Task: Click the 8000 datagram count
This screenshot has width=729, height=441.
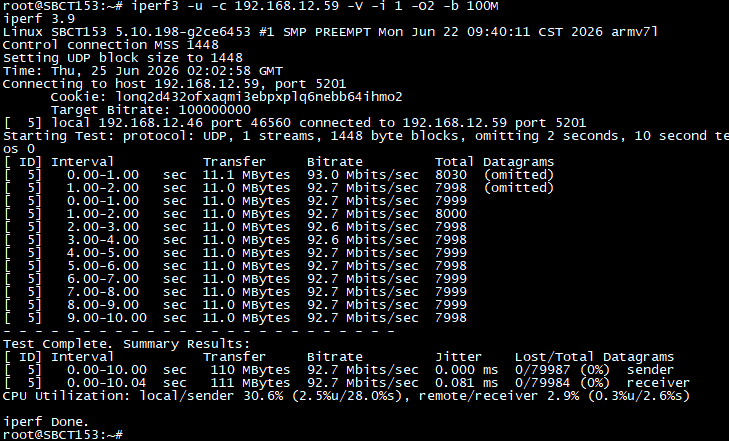Action: coord(451,214)
